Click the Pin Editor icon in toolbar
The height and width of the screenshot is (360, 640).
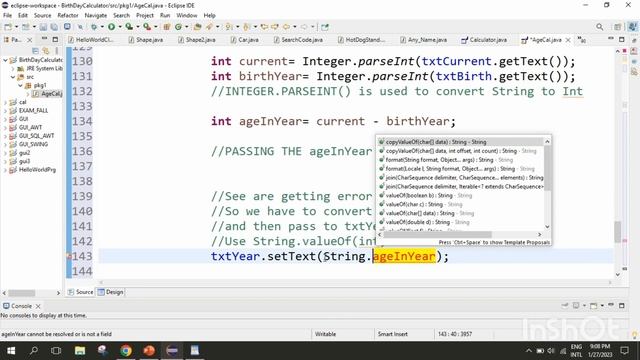coord(325,27)
